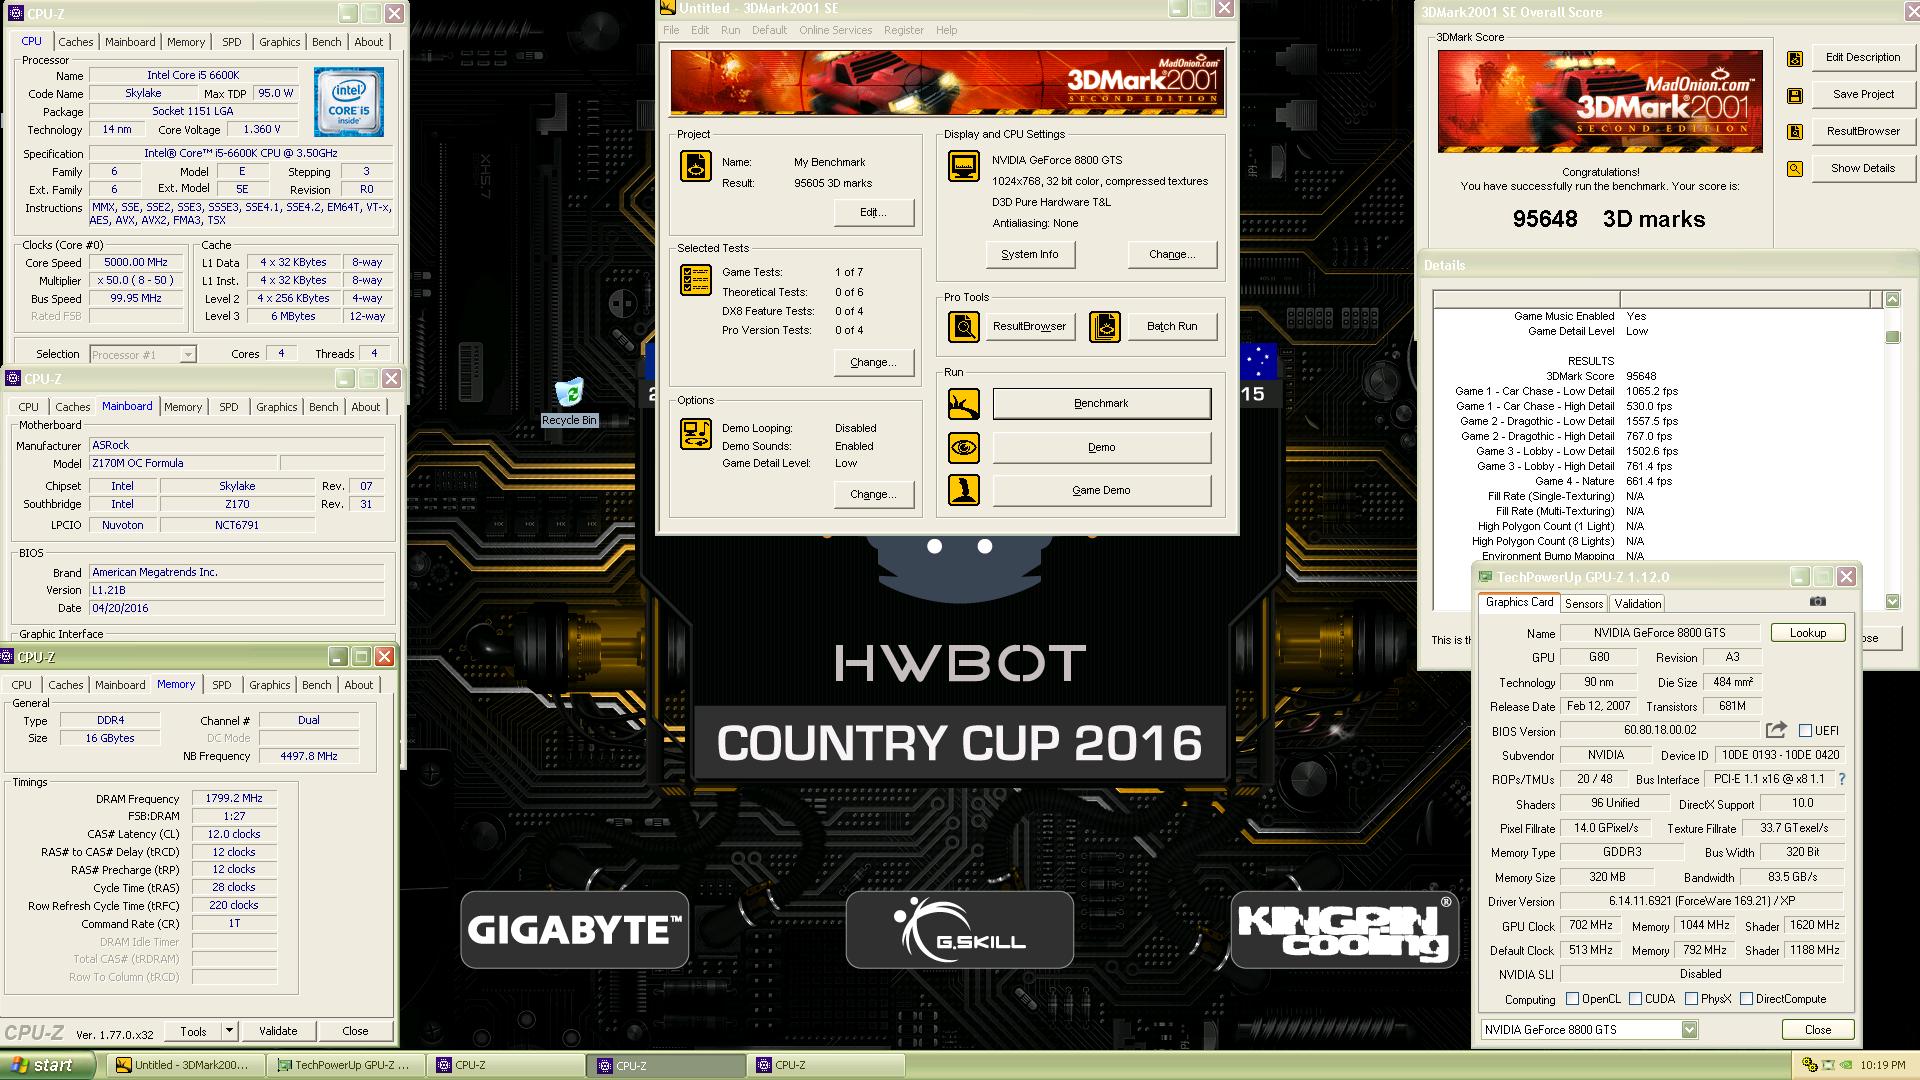Viewport: 1920px width, 1080px height.
Task: Click the Show Details button
Action: [x=1862, y=169]
